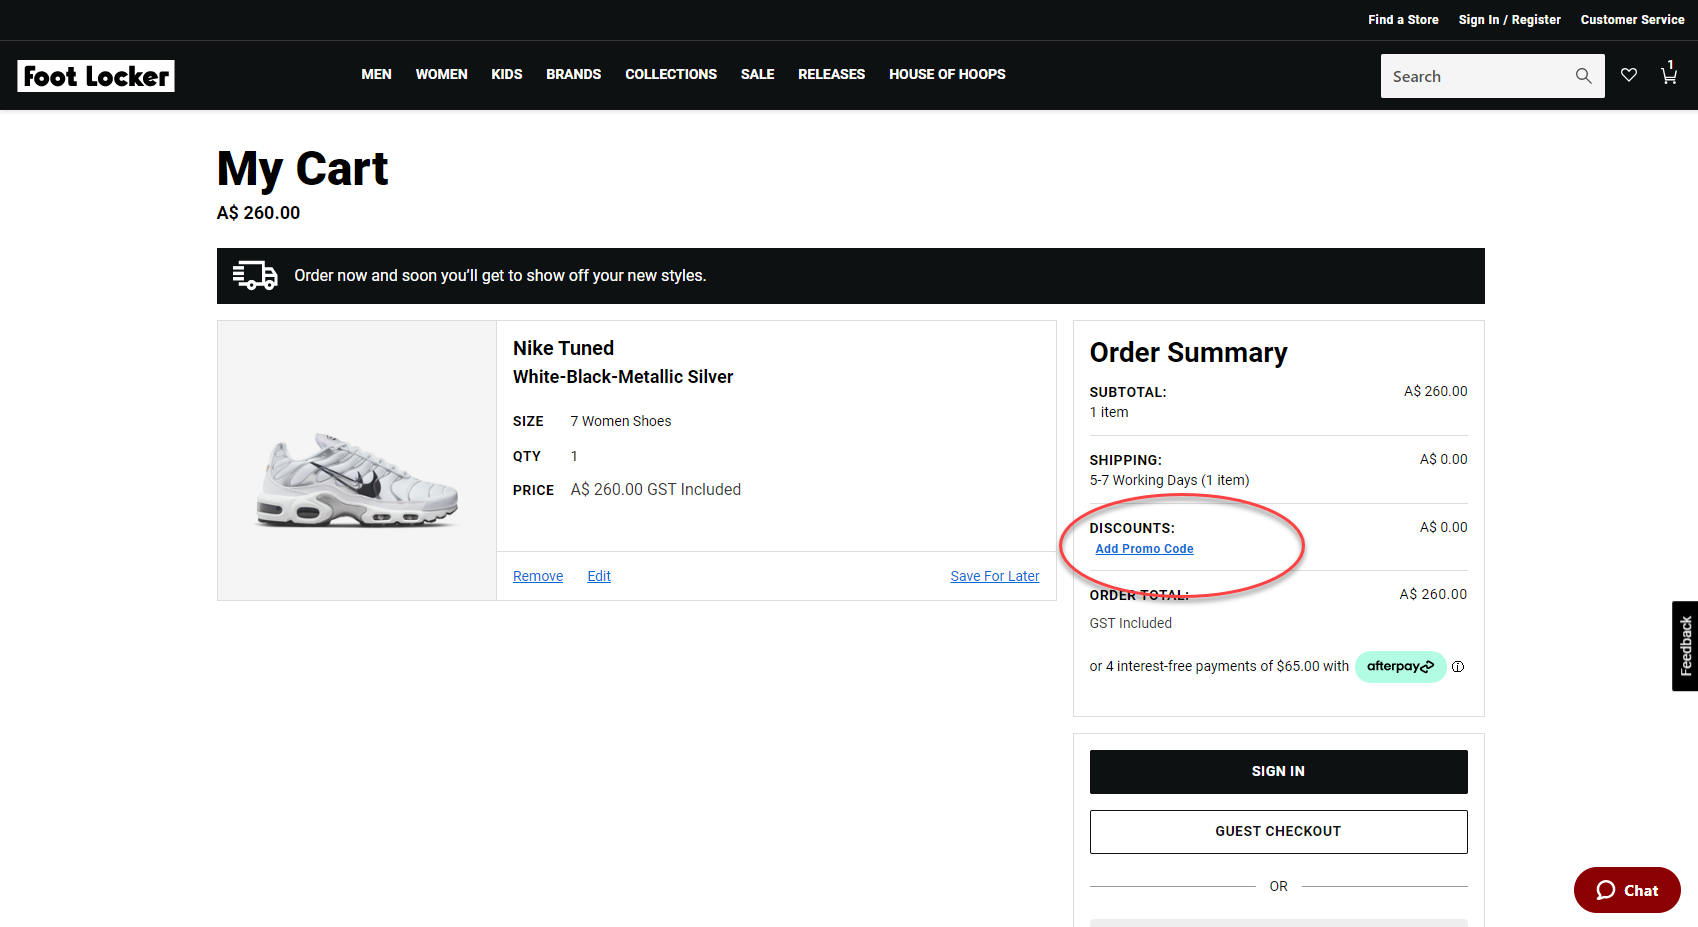Screen dimensions: 1698x927
Task: Click the My Cart heading
Action: point(302,168)
